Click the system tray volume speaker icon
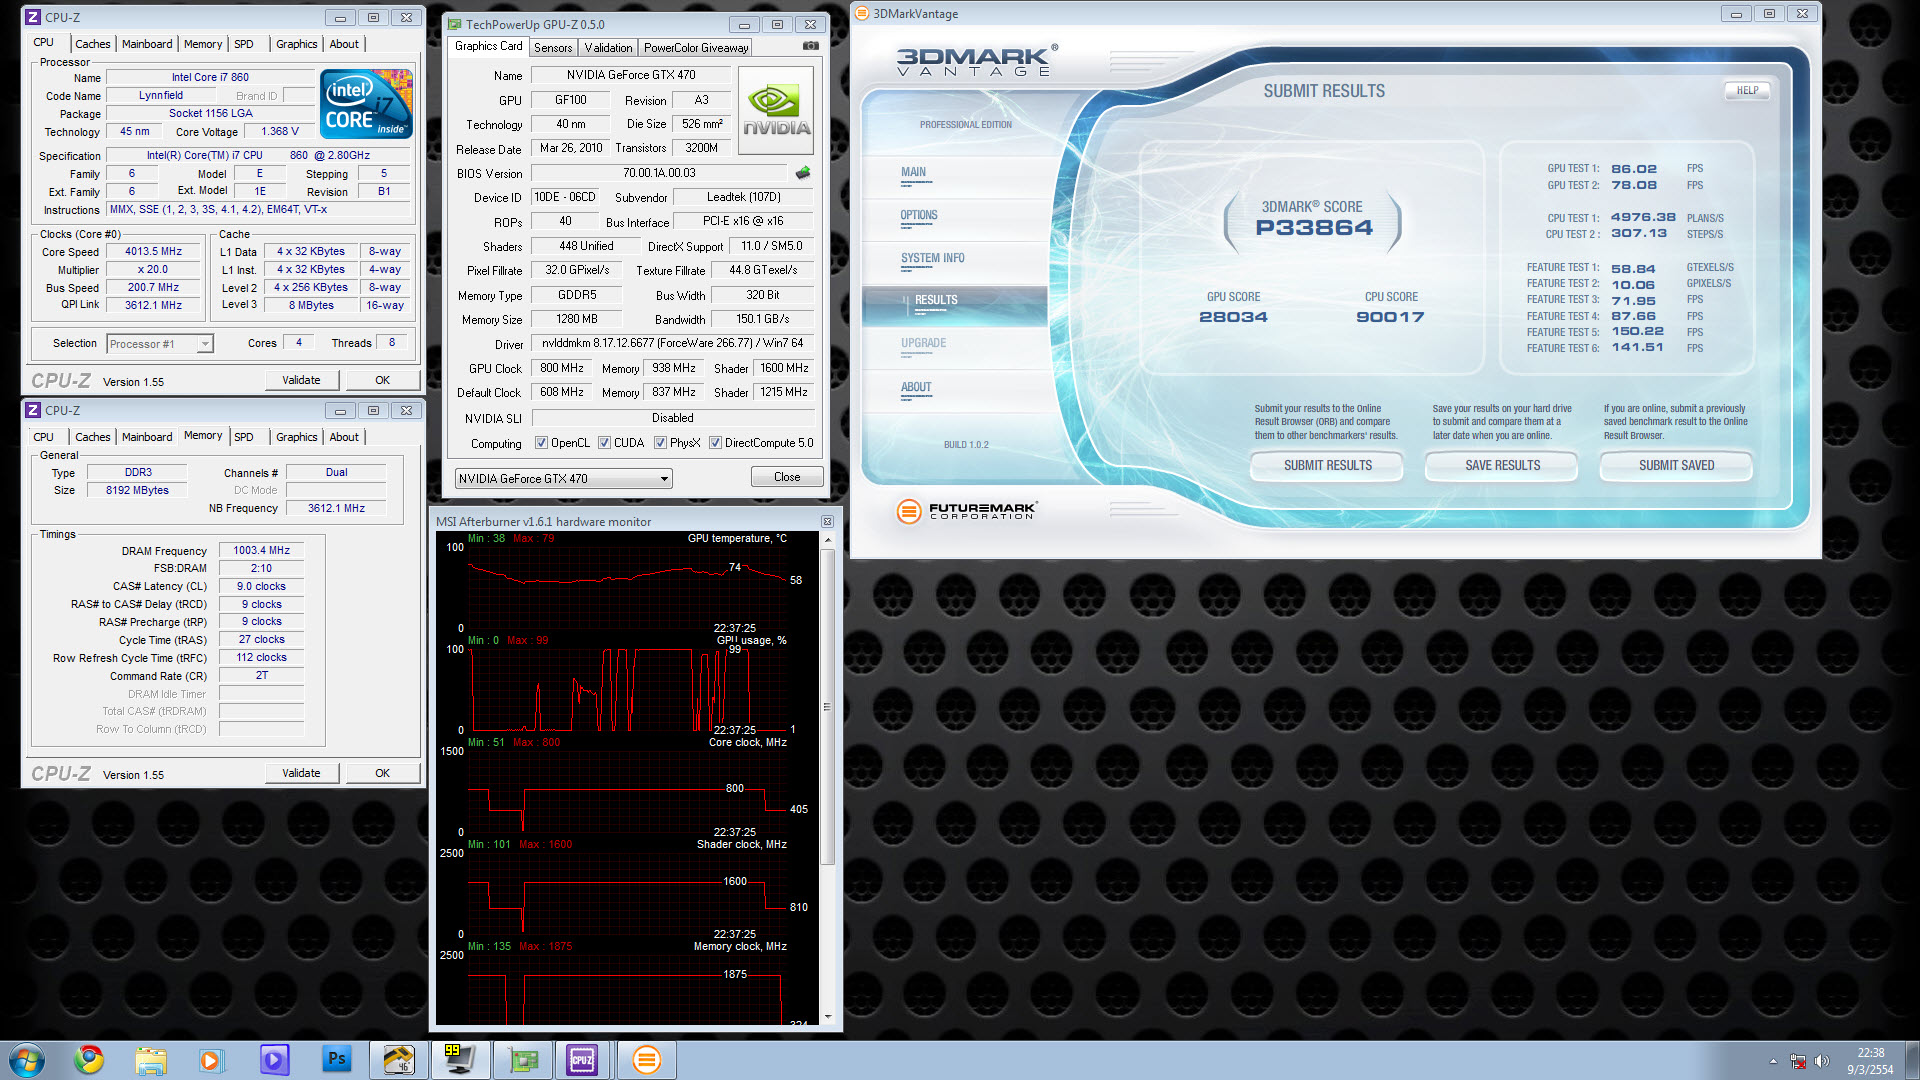The width and height of the screenshot is (1920, 1080). click(x=1821, y=1061)
